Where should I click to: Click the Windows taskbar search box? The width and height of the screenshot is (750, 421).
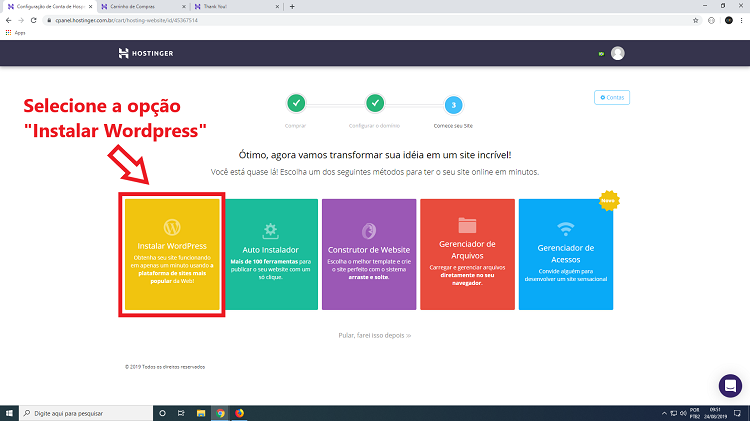coord(86,413)
